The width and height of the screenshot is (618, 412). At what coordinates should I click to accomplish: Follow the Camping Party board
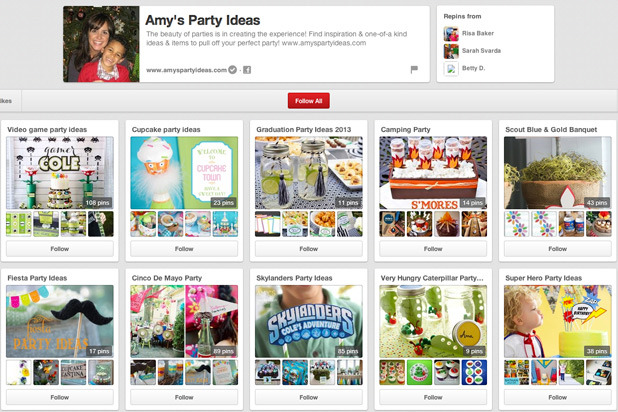pos(433,248)
